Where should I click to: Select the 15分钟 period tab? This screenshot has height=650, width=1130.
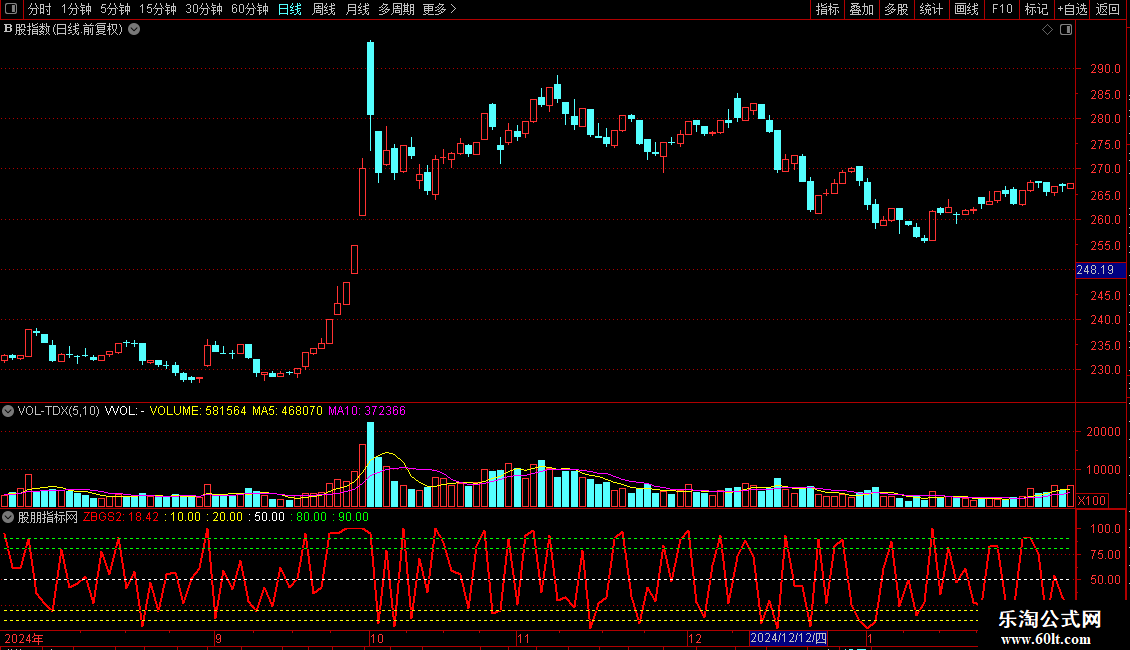click(158, 9)
